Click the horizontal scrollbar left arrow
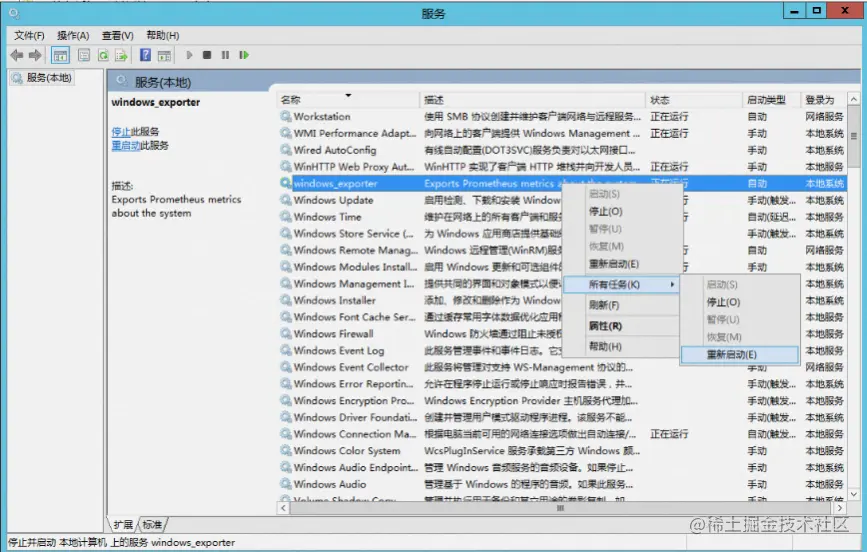 tap(283, 508)
